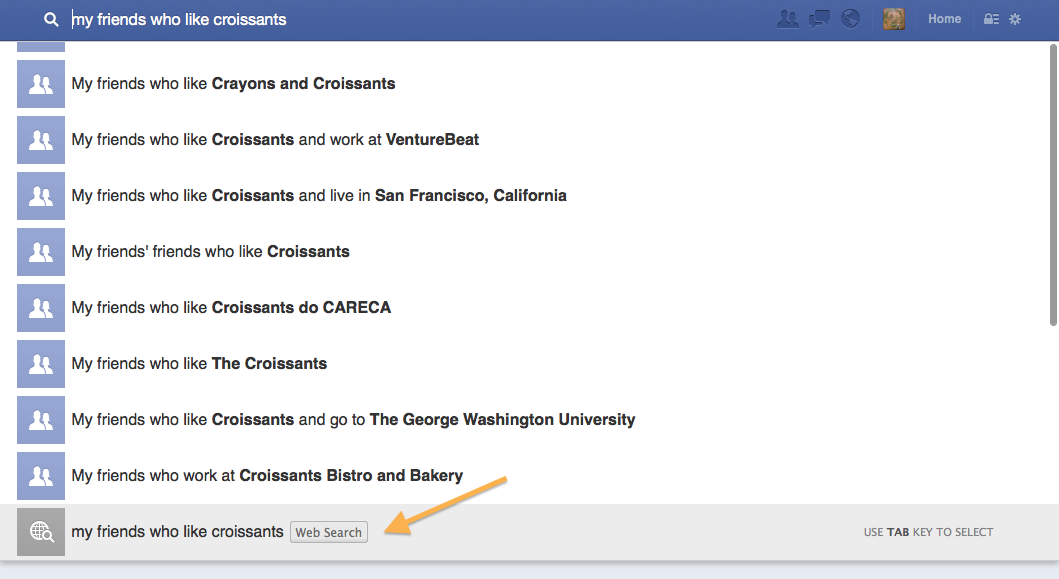Select friends icon beside George Washington University suggestion
The height and width of the screenshot is (579, 1059).
pyautogui.click(x=41, y=420)
